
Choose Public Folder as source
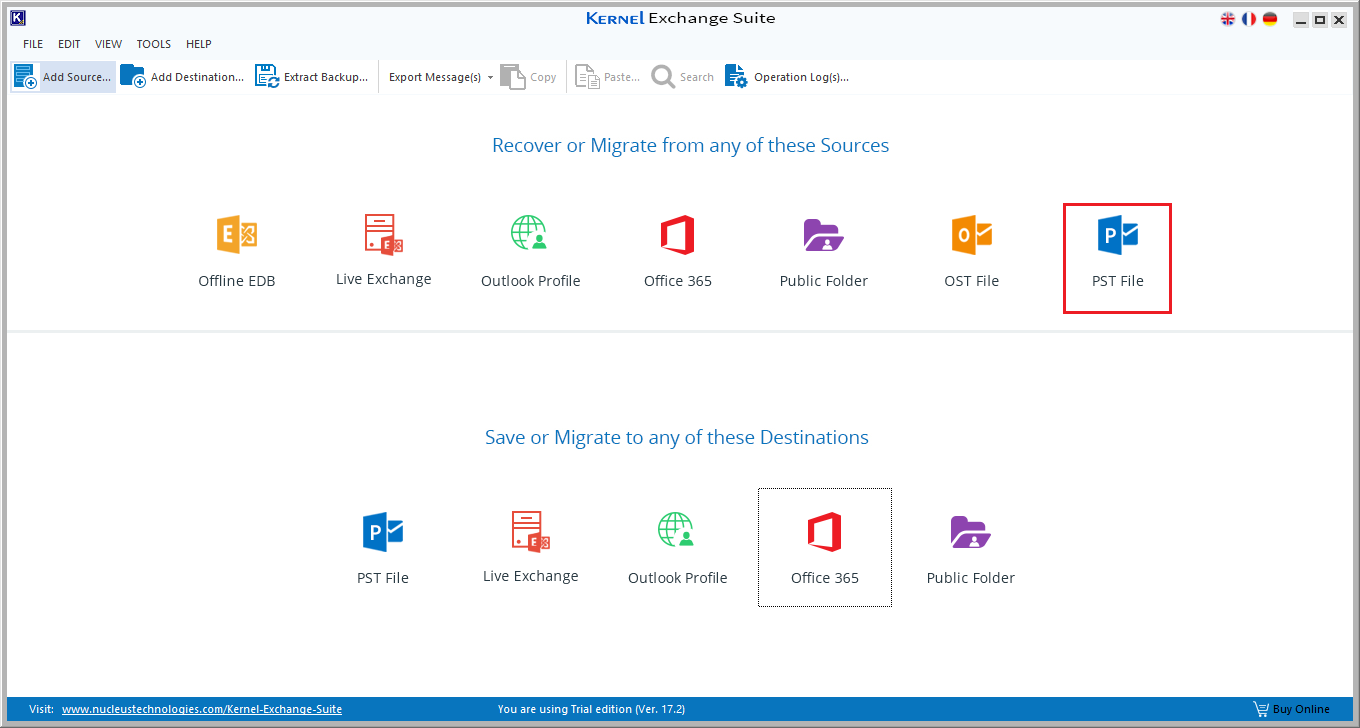point(824,254)
